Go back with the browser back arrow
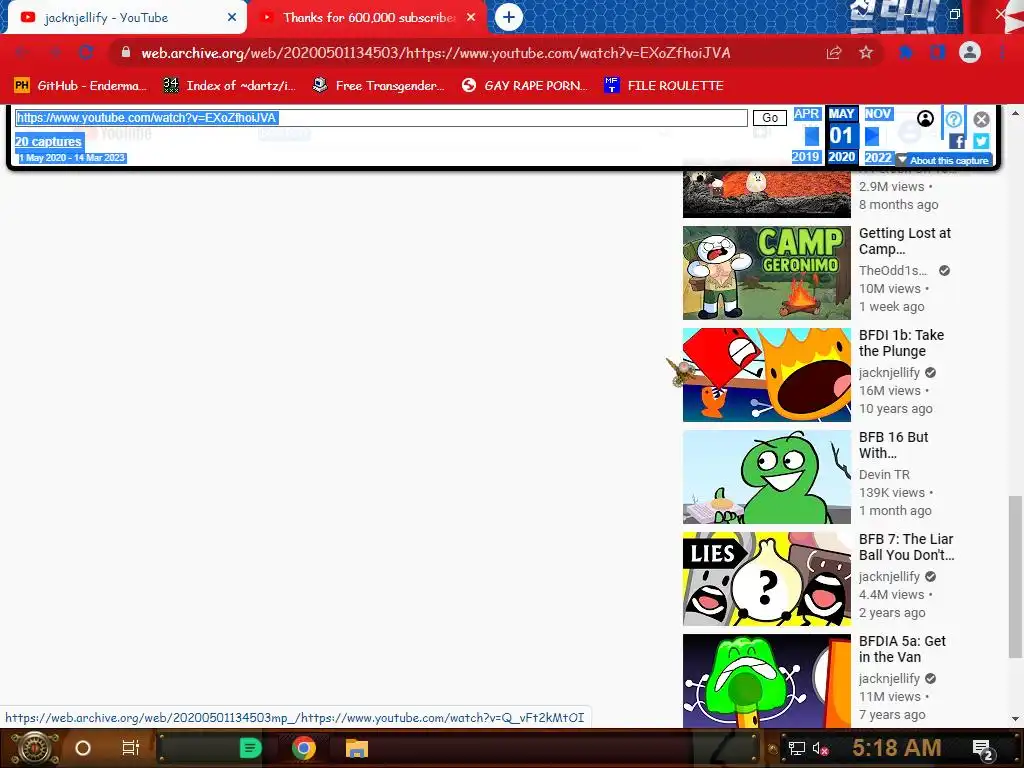The image size is (1024, 768). click(22, 52)
